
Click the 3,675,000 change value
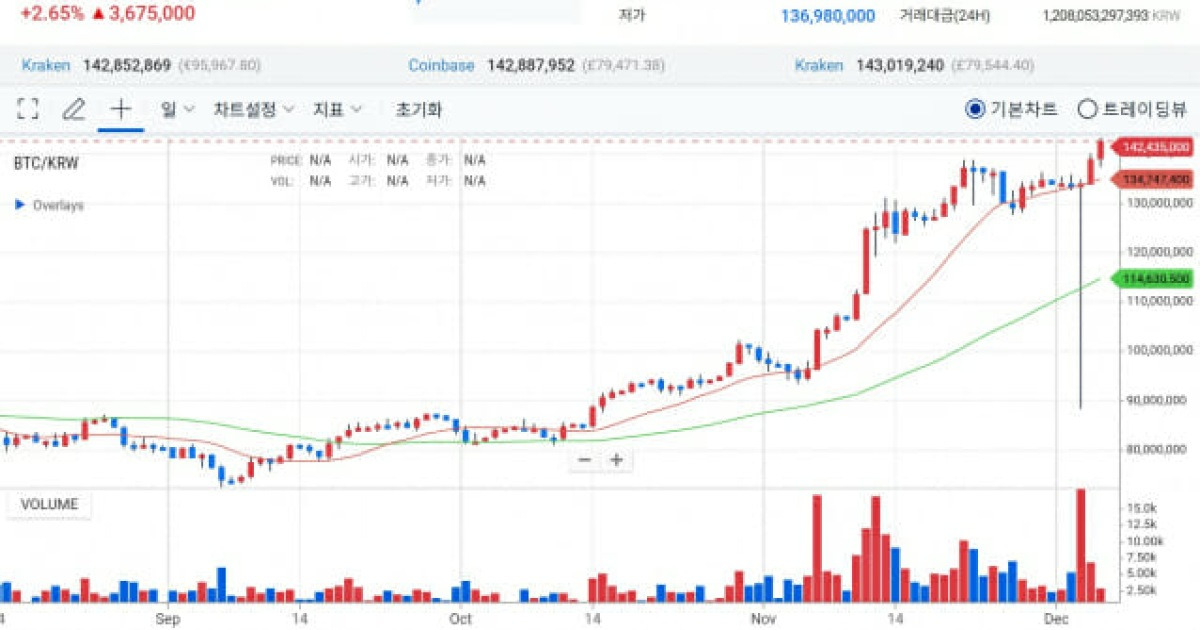[x=150, y=13]
